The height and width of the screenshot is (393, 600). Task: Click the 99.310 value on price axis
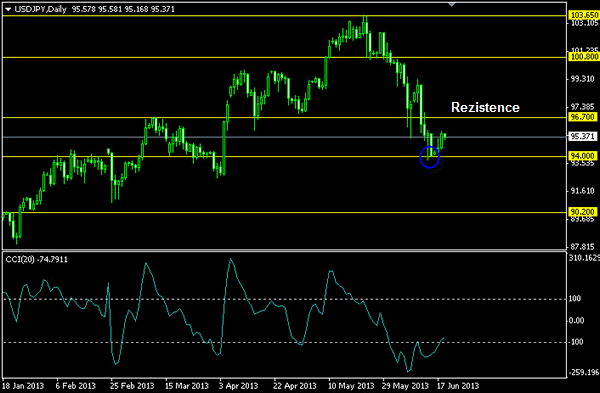582,79
